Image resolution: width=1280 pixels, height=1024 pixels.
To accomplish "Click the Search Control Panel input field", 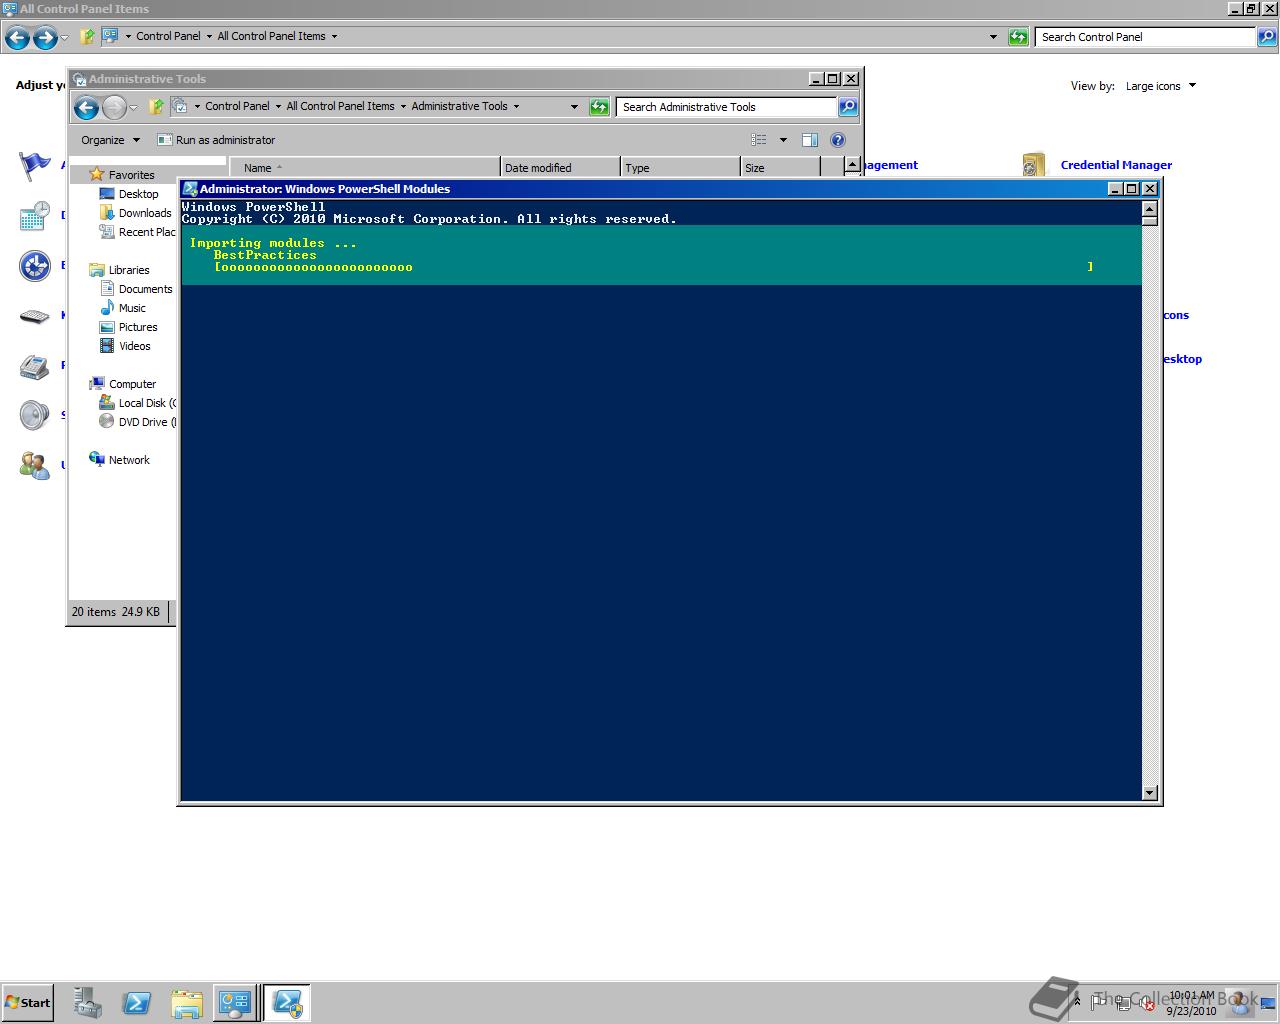I will [1145, 37].
